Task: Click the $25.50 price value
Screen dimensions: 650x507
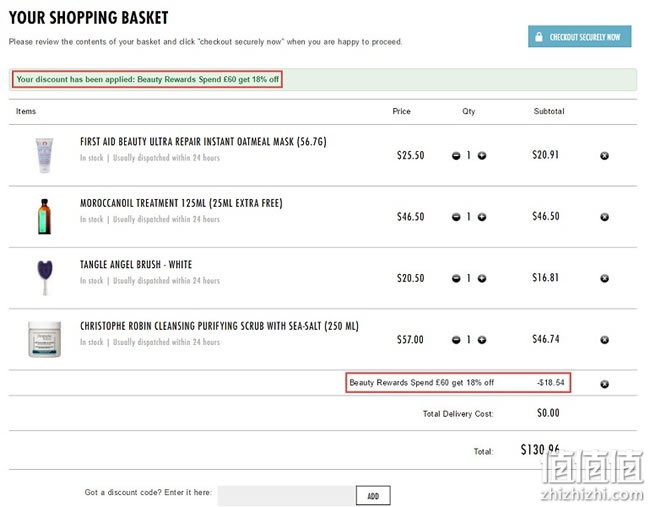Action: point(410,155)
